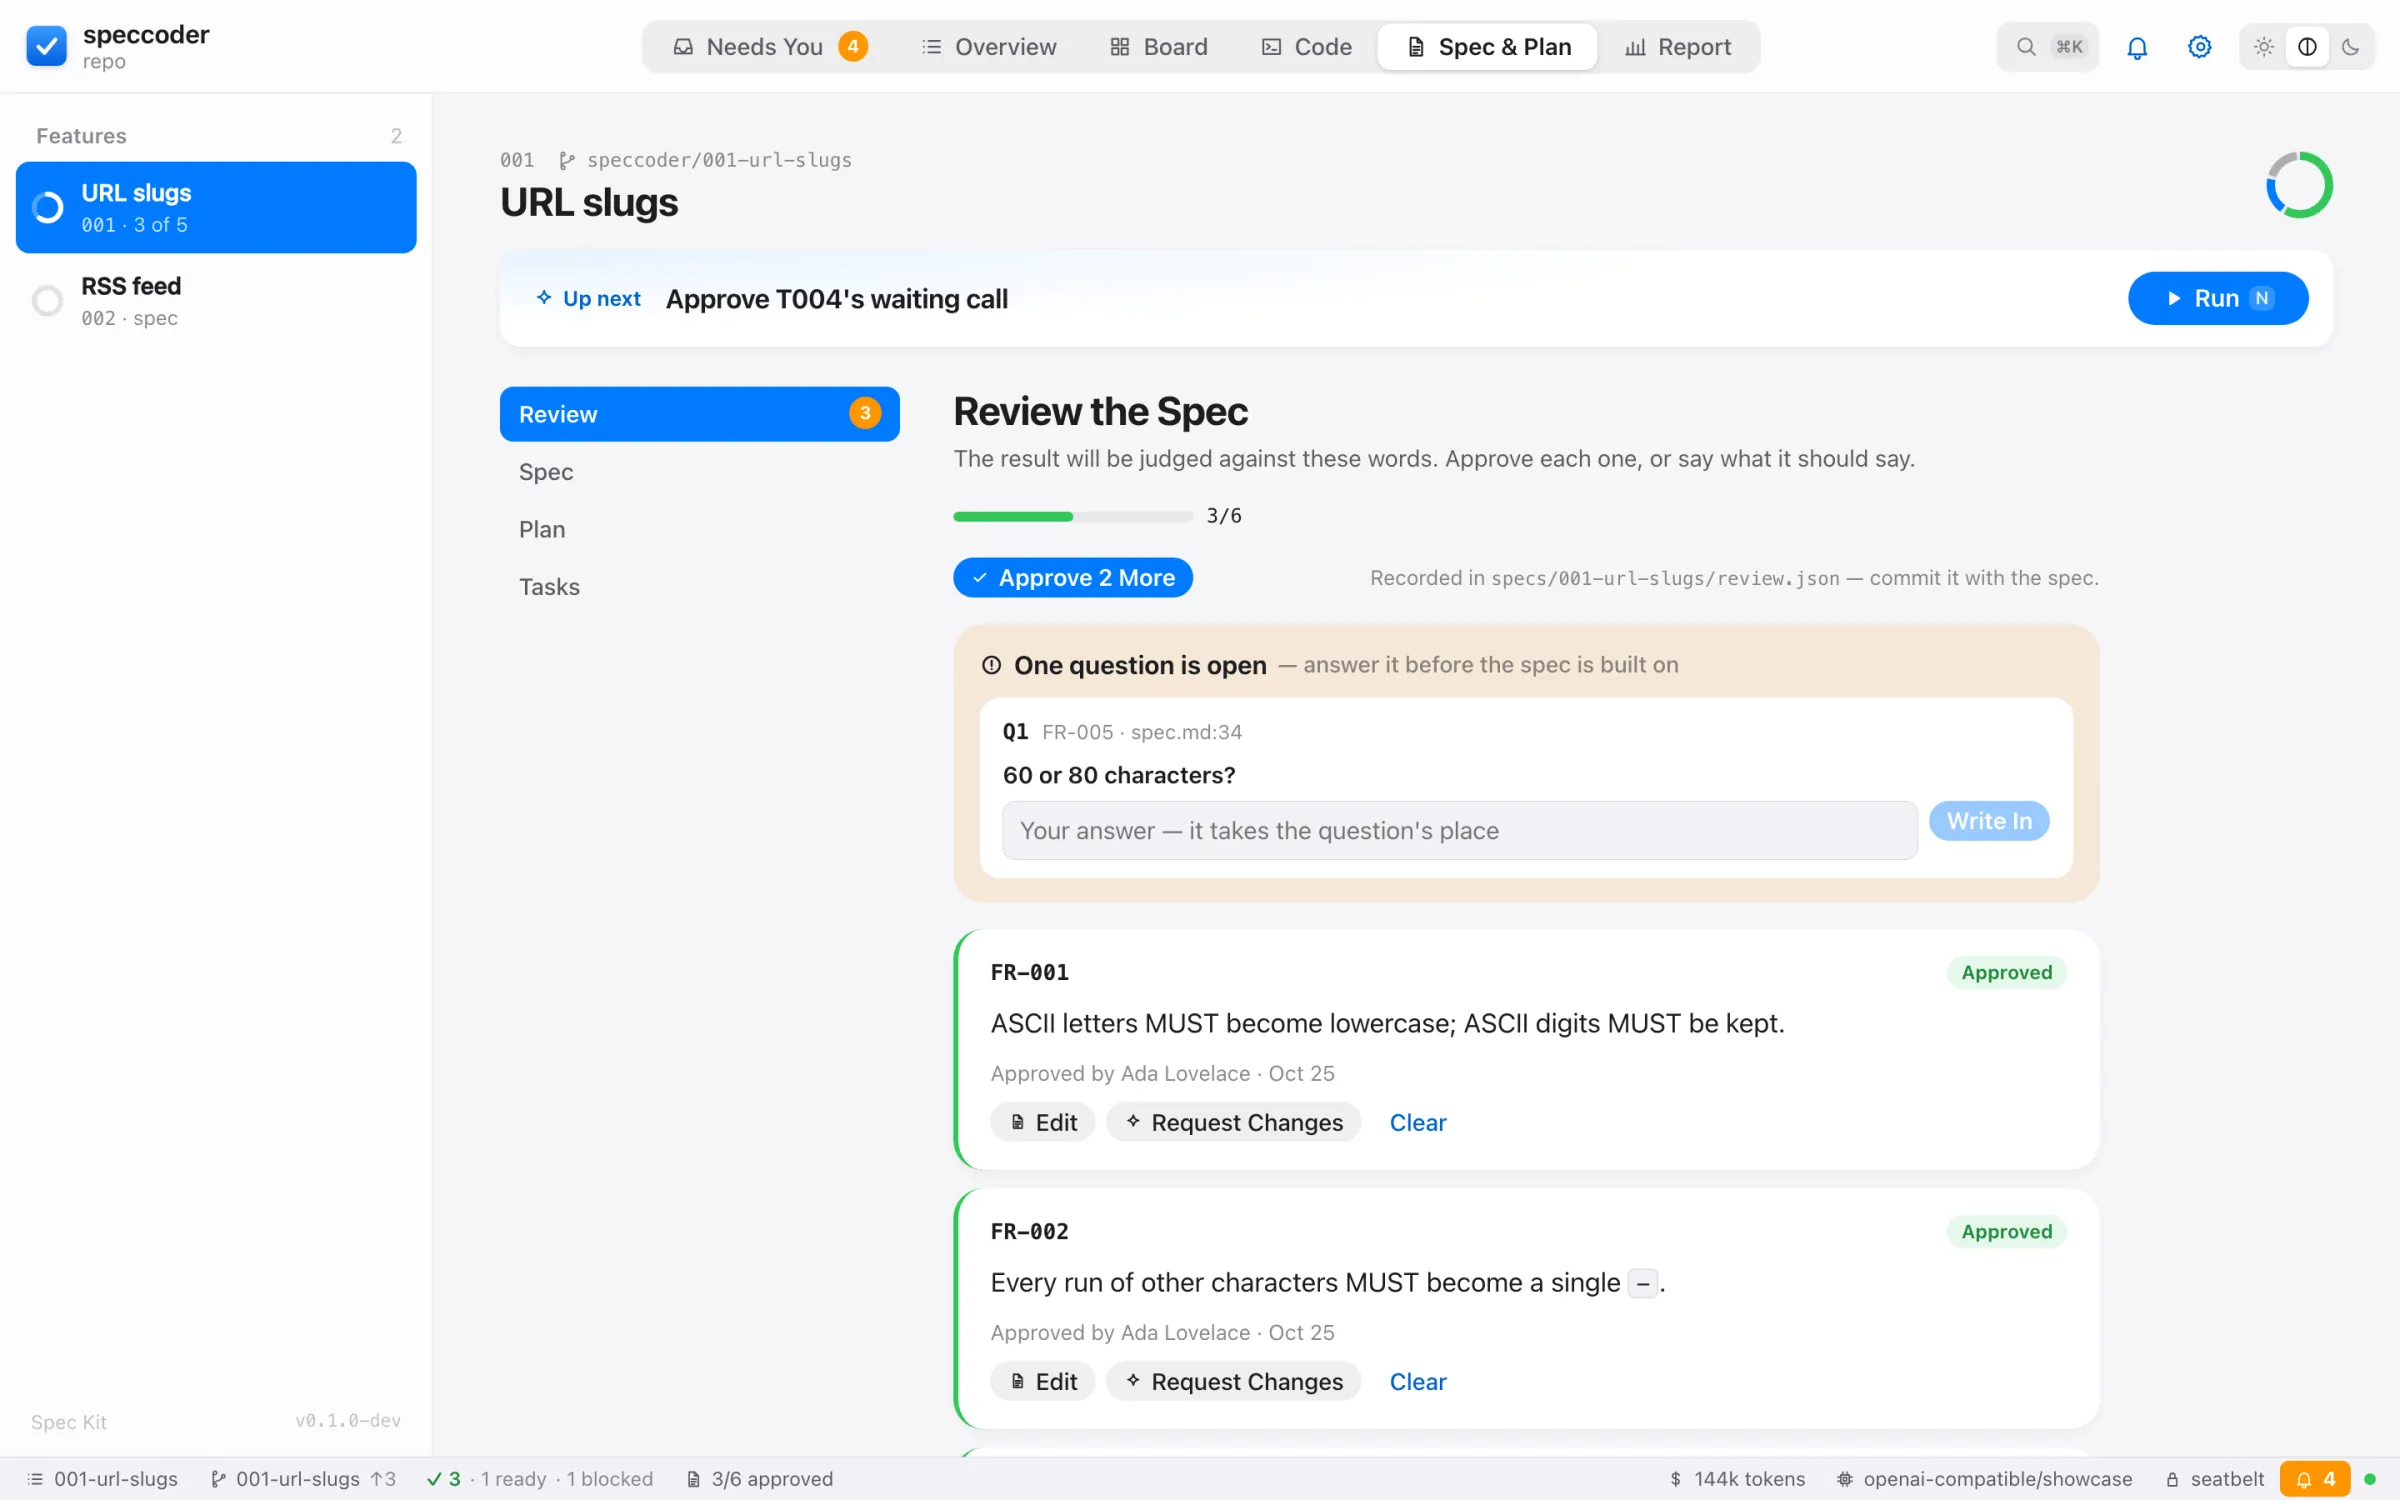
Task: Open the Tasks section
Action: click(x=699, y=587)
